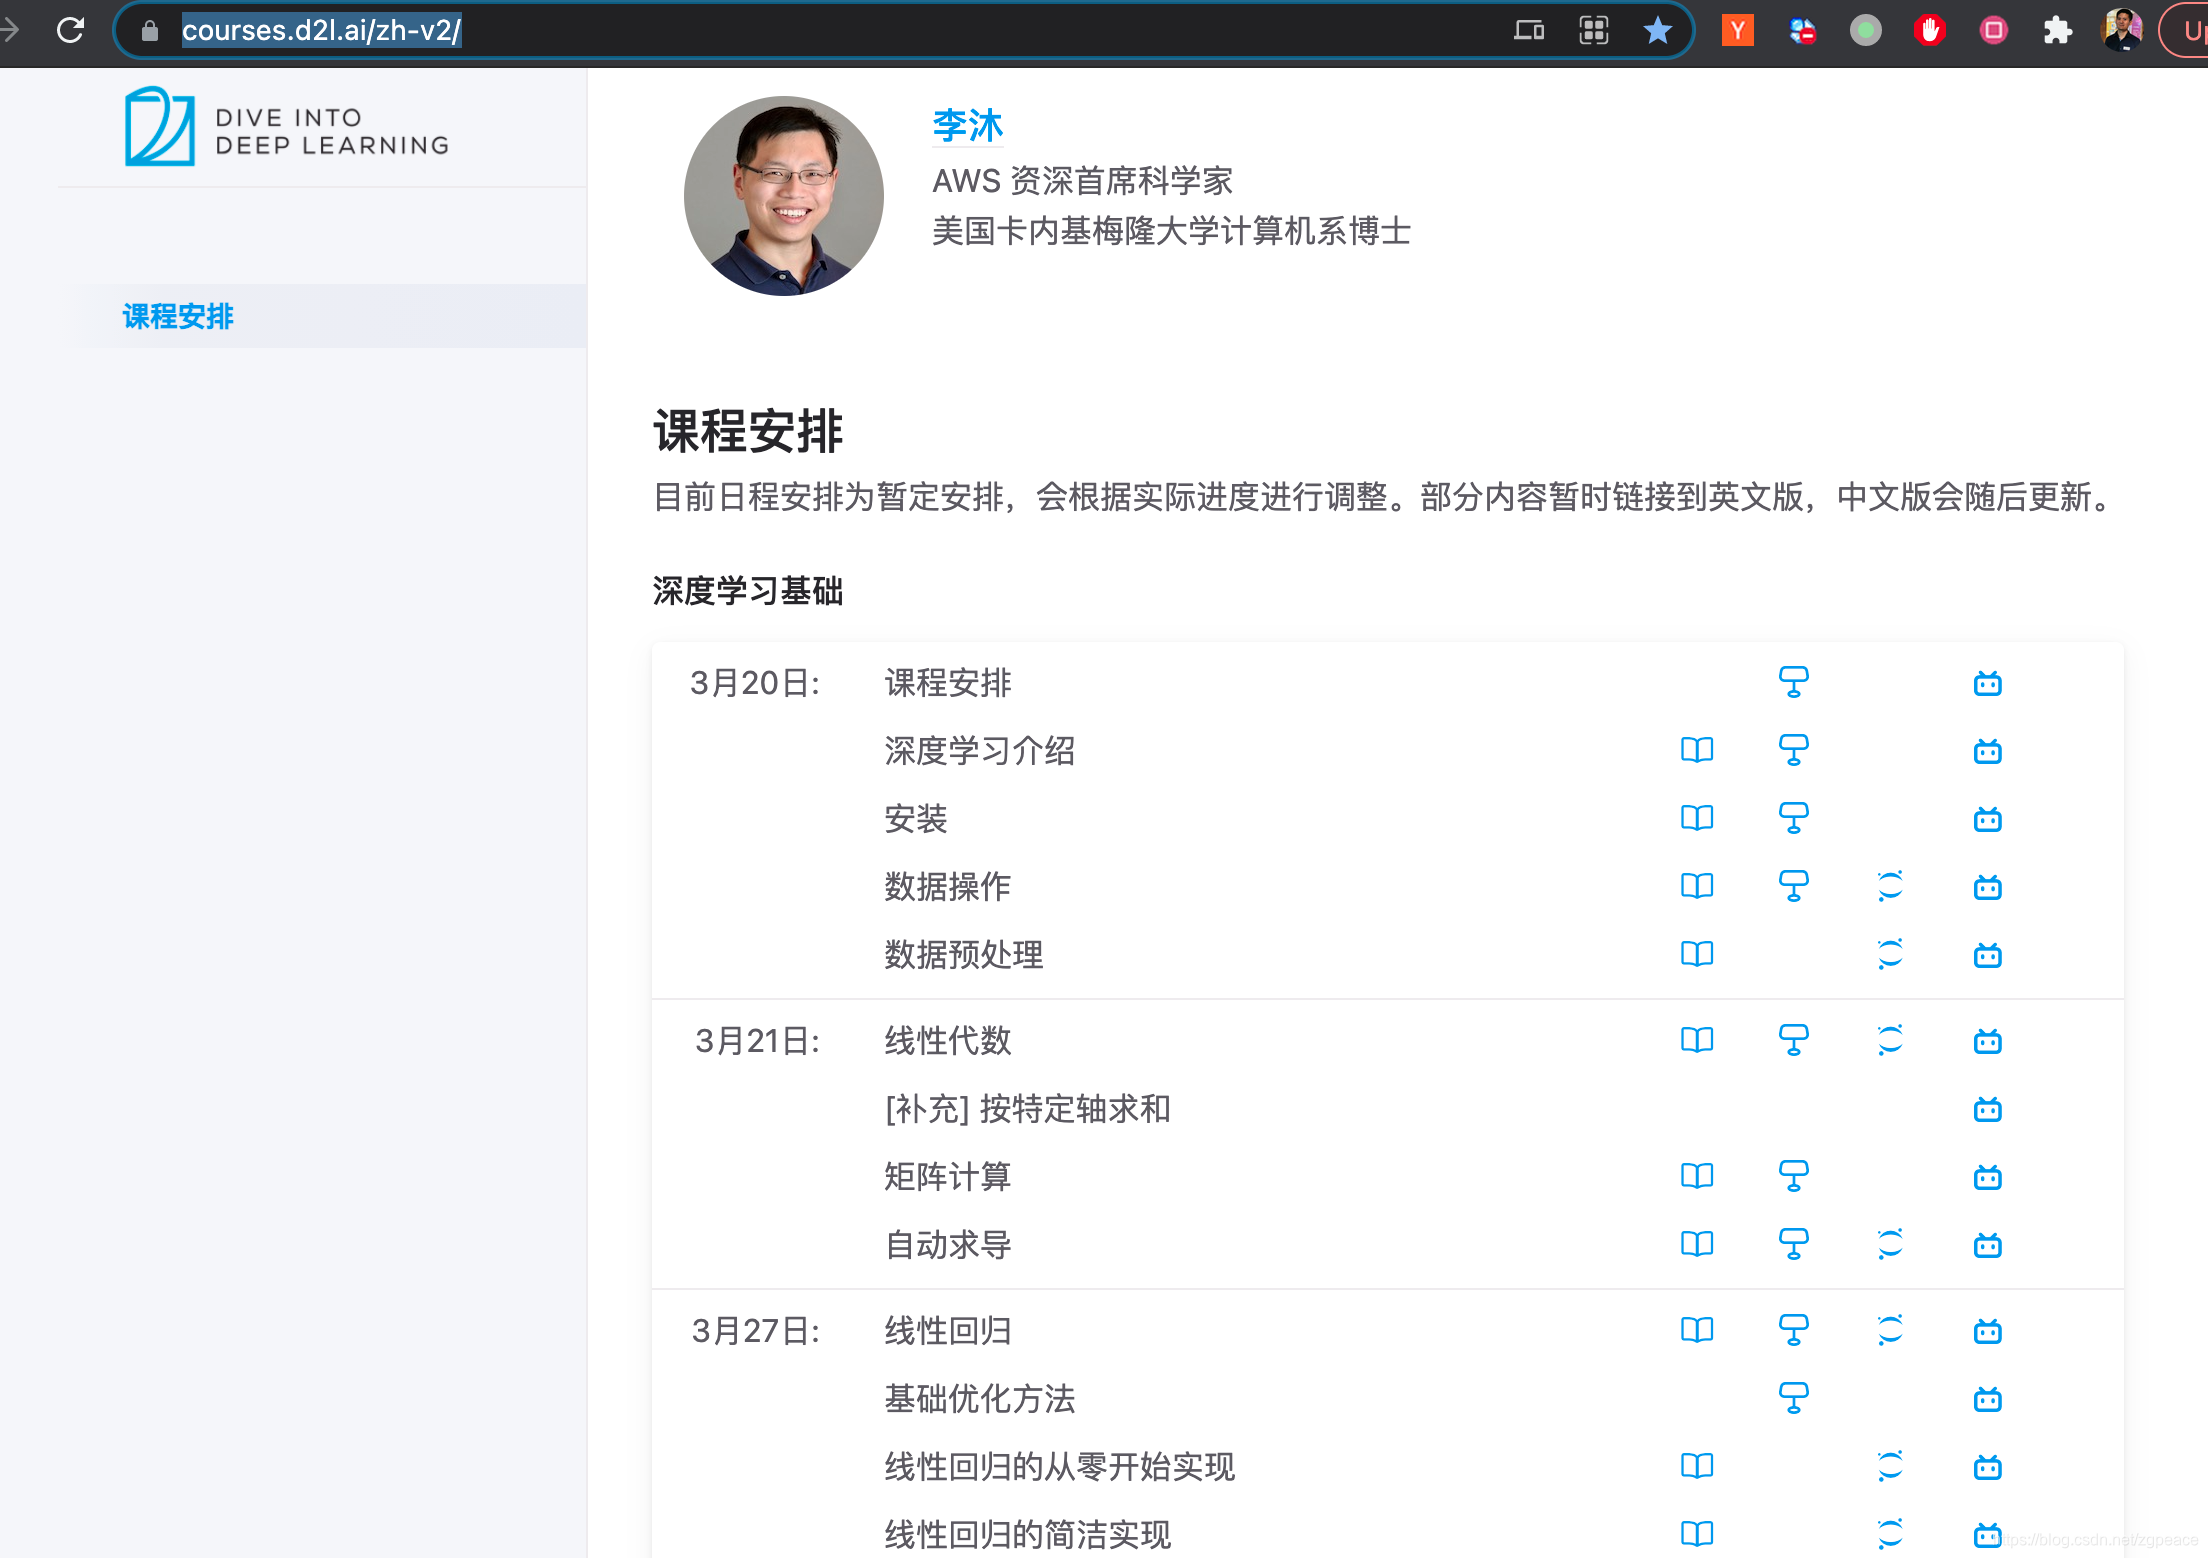Open the slides for 基础优化方法
Screen dimensions: 2208x1558
tap(1795, 1399)
